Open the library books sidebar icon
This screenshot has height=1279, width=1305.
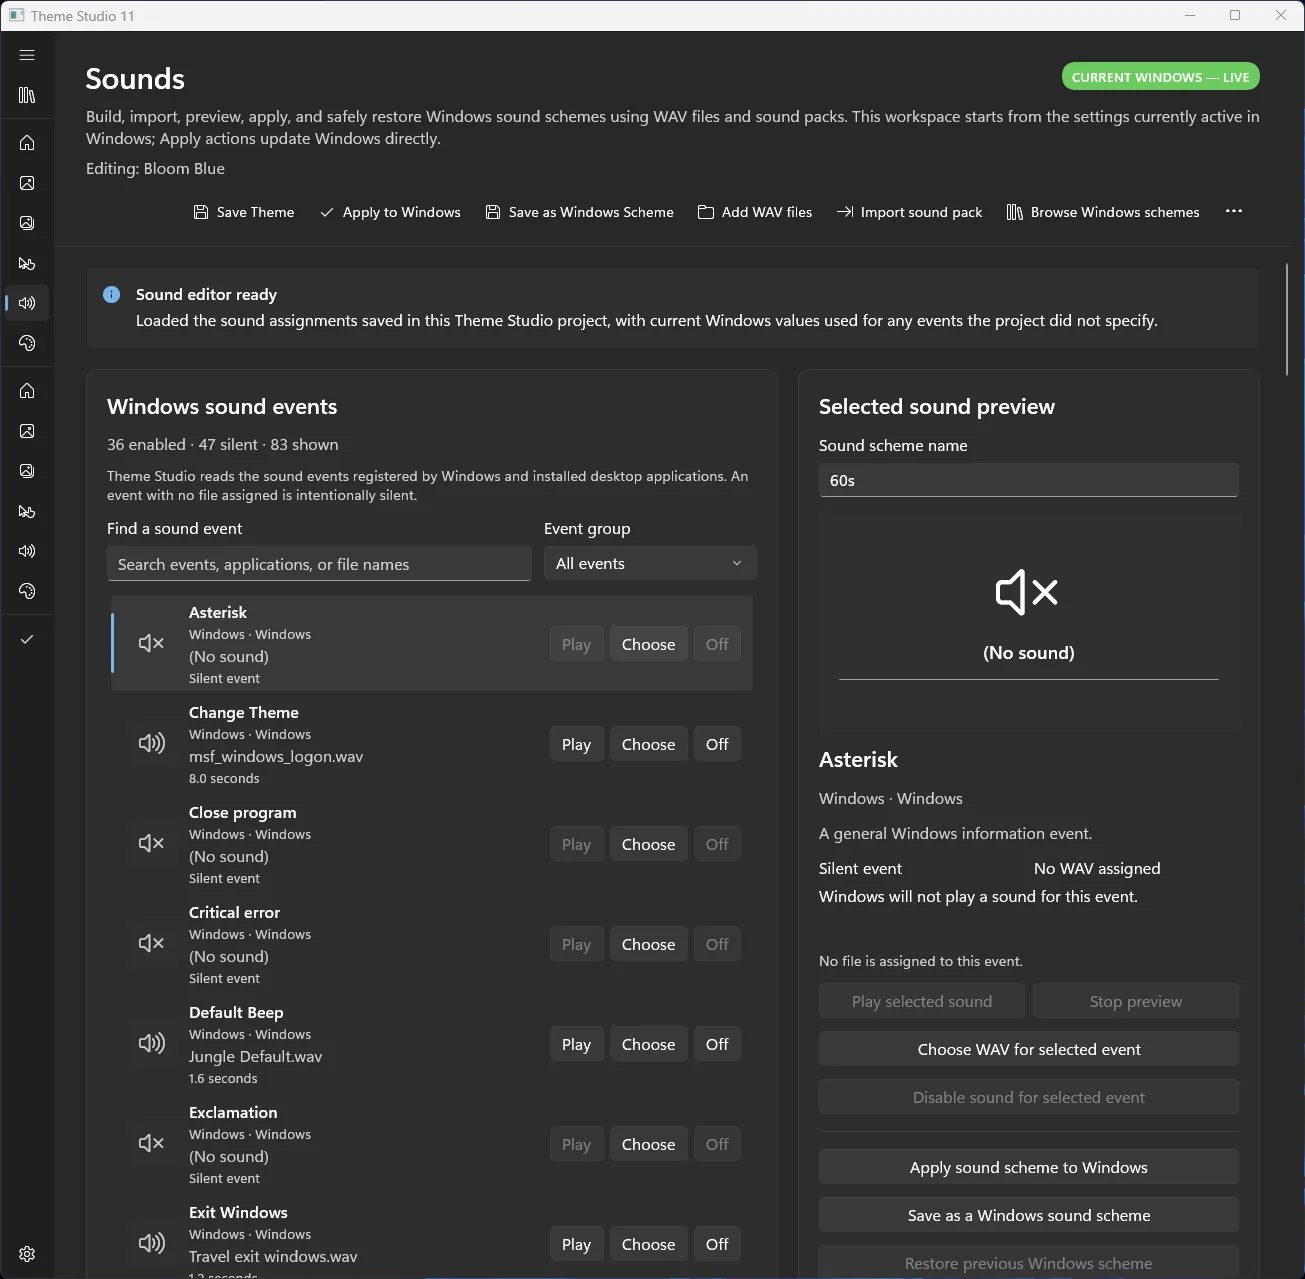click(27, 95)
